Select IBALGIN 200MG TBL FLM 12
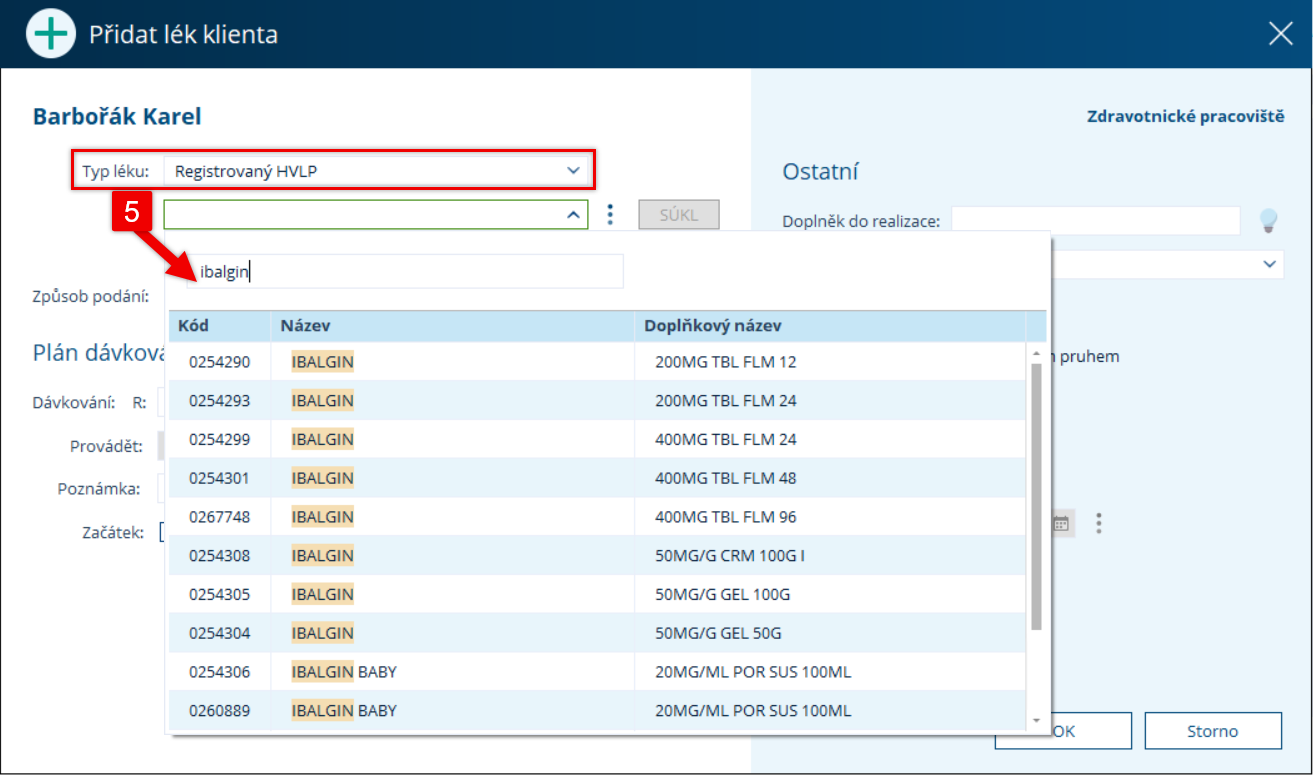The width and height of the screenshot is (1313, 775). [x=597, y=362]
